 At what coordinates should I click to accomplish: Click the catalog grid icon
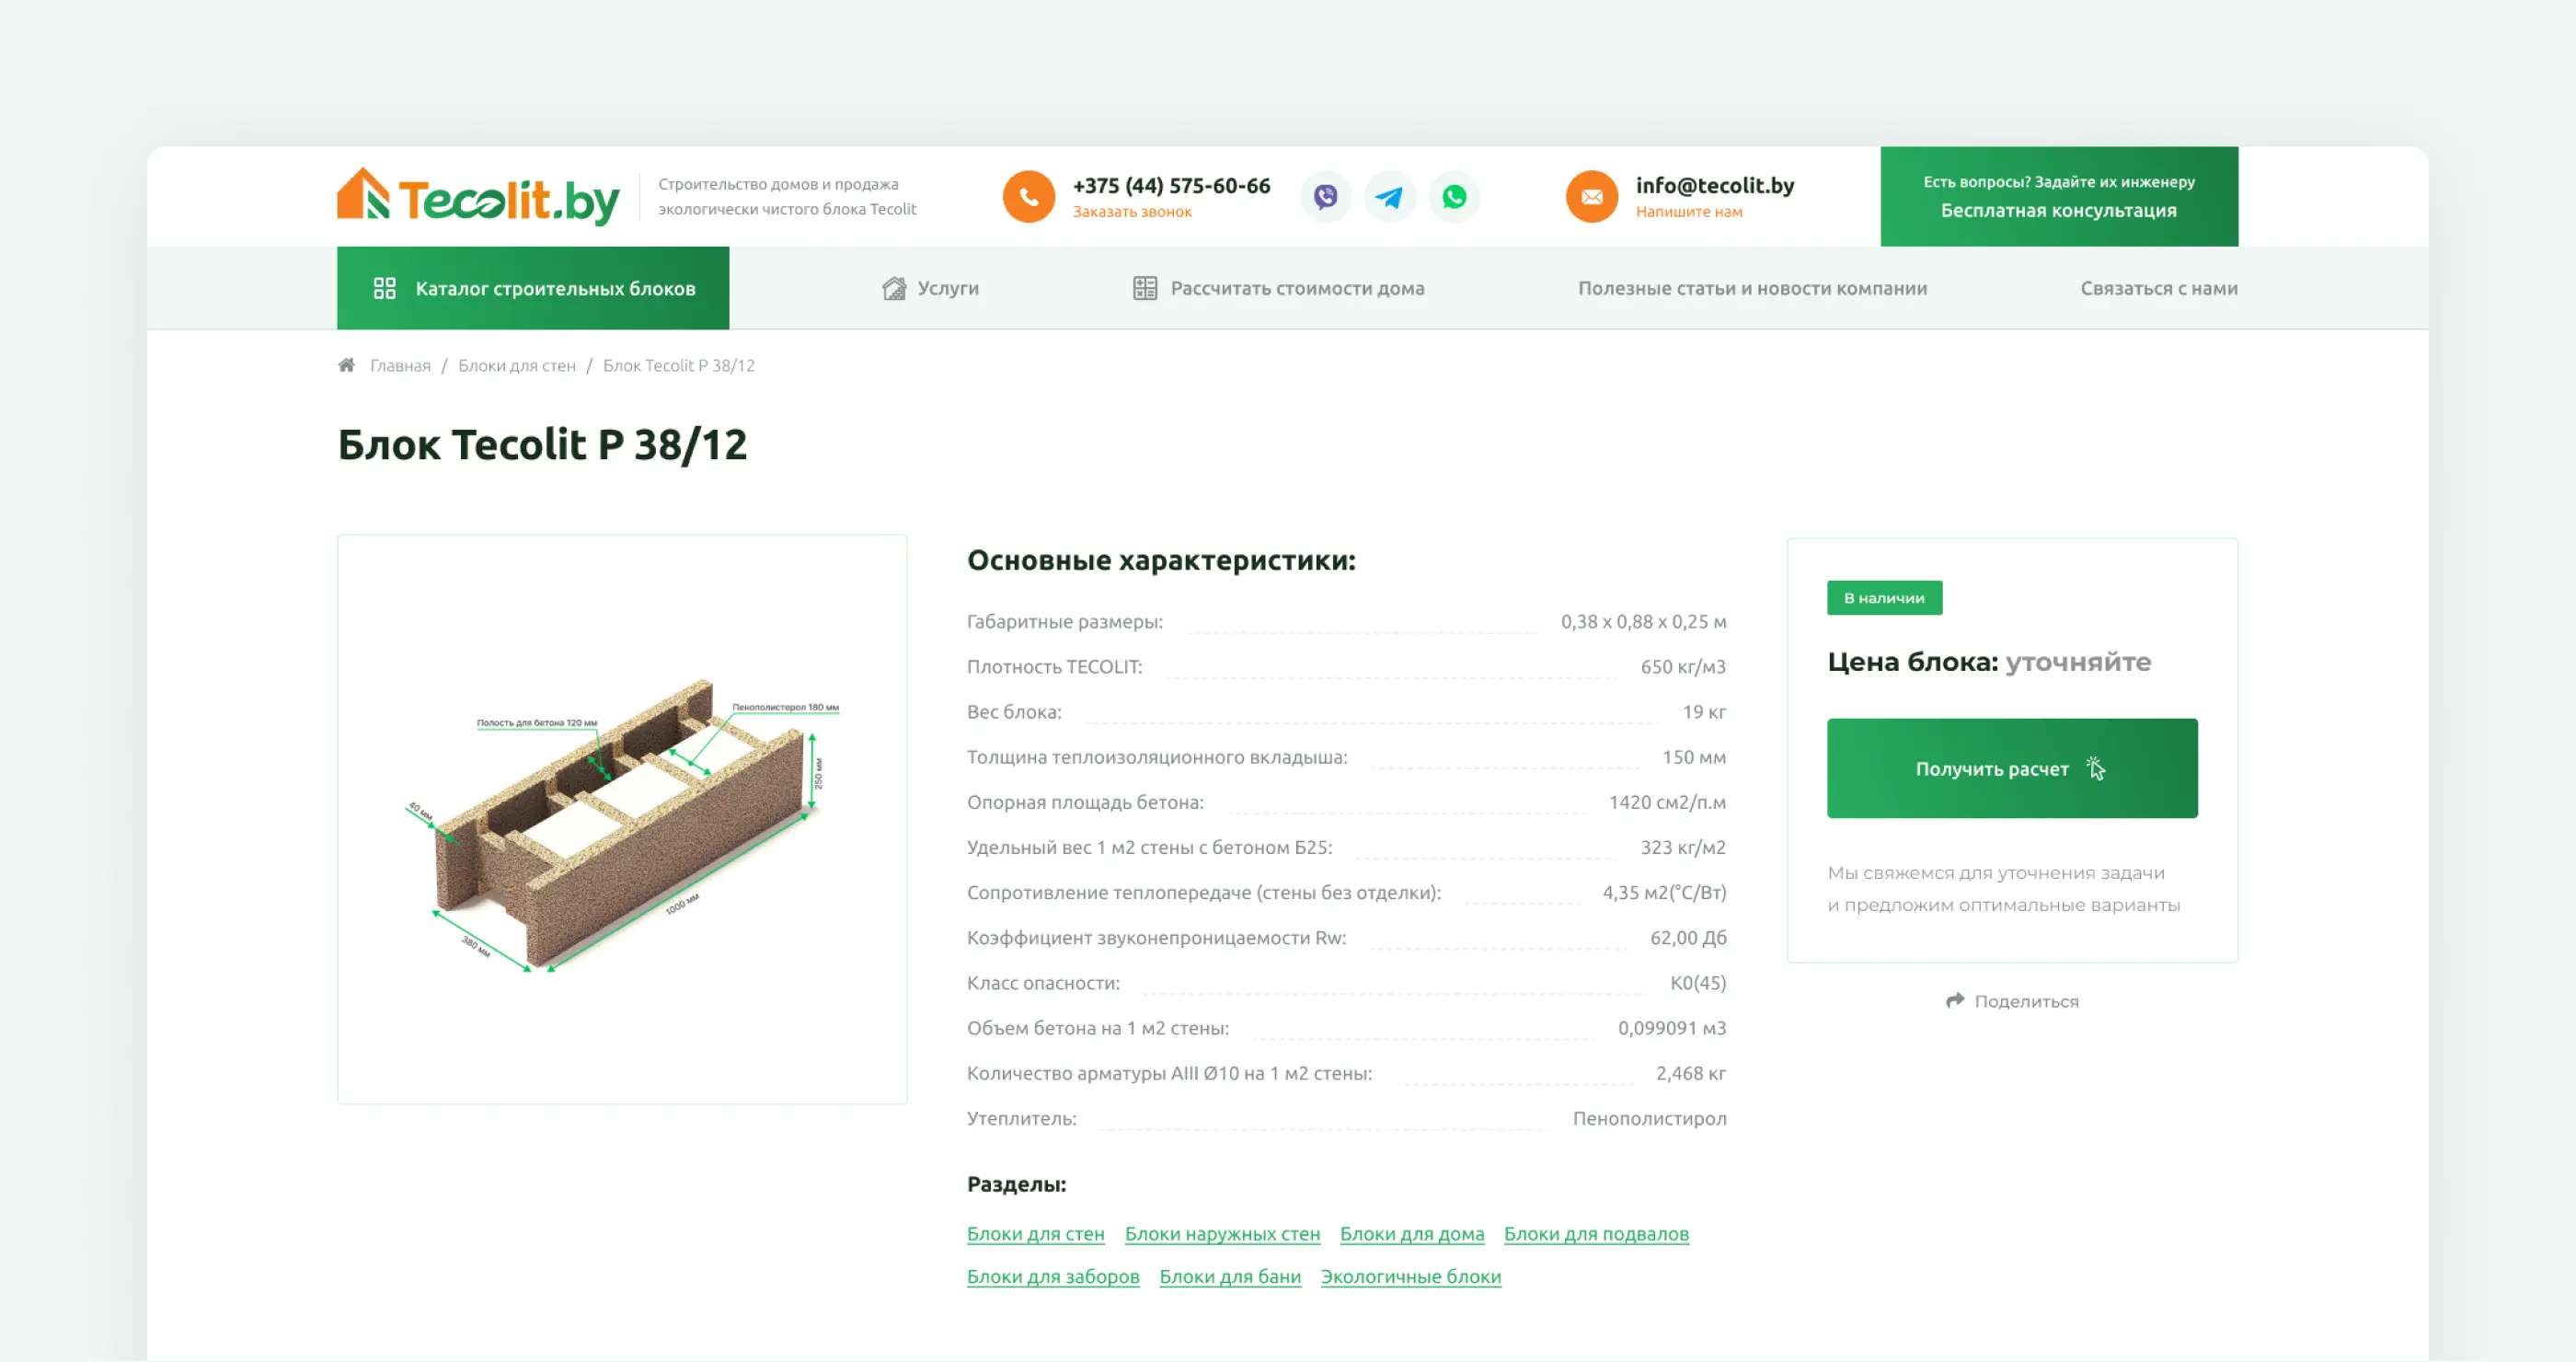click(385, 288)
